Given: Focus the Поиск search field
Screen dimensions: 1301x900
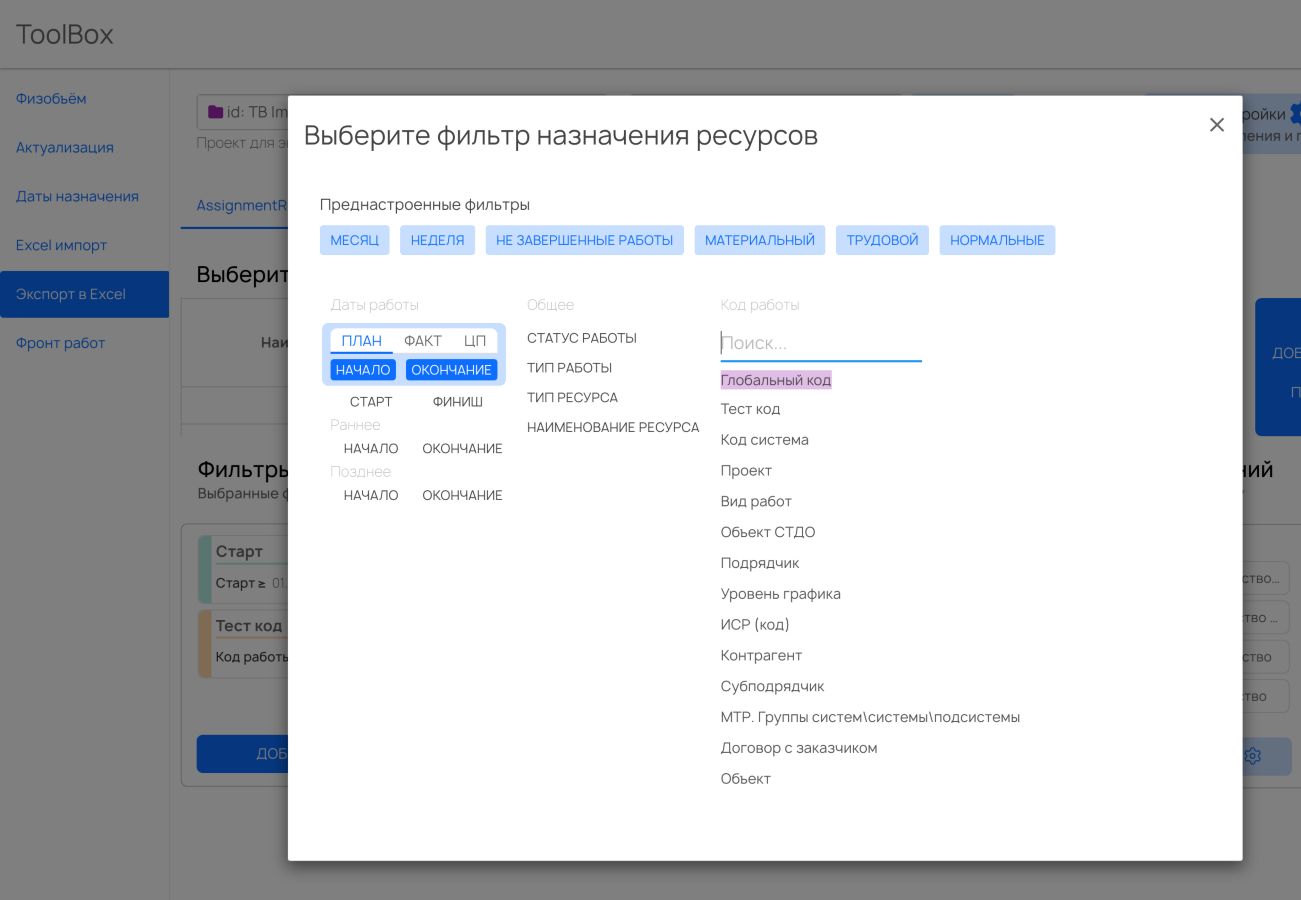Looking at the screenshot, I should click(x=821, y=343).
